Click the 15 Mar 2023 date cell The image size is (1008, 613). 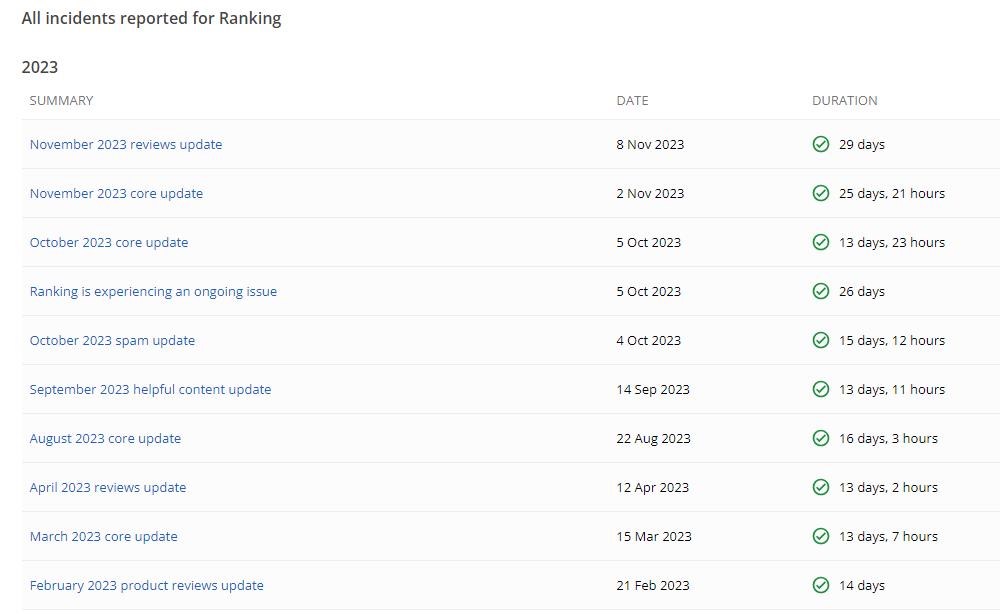tap(654, 537)
